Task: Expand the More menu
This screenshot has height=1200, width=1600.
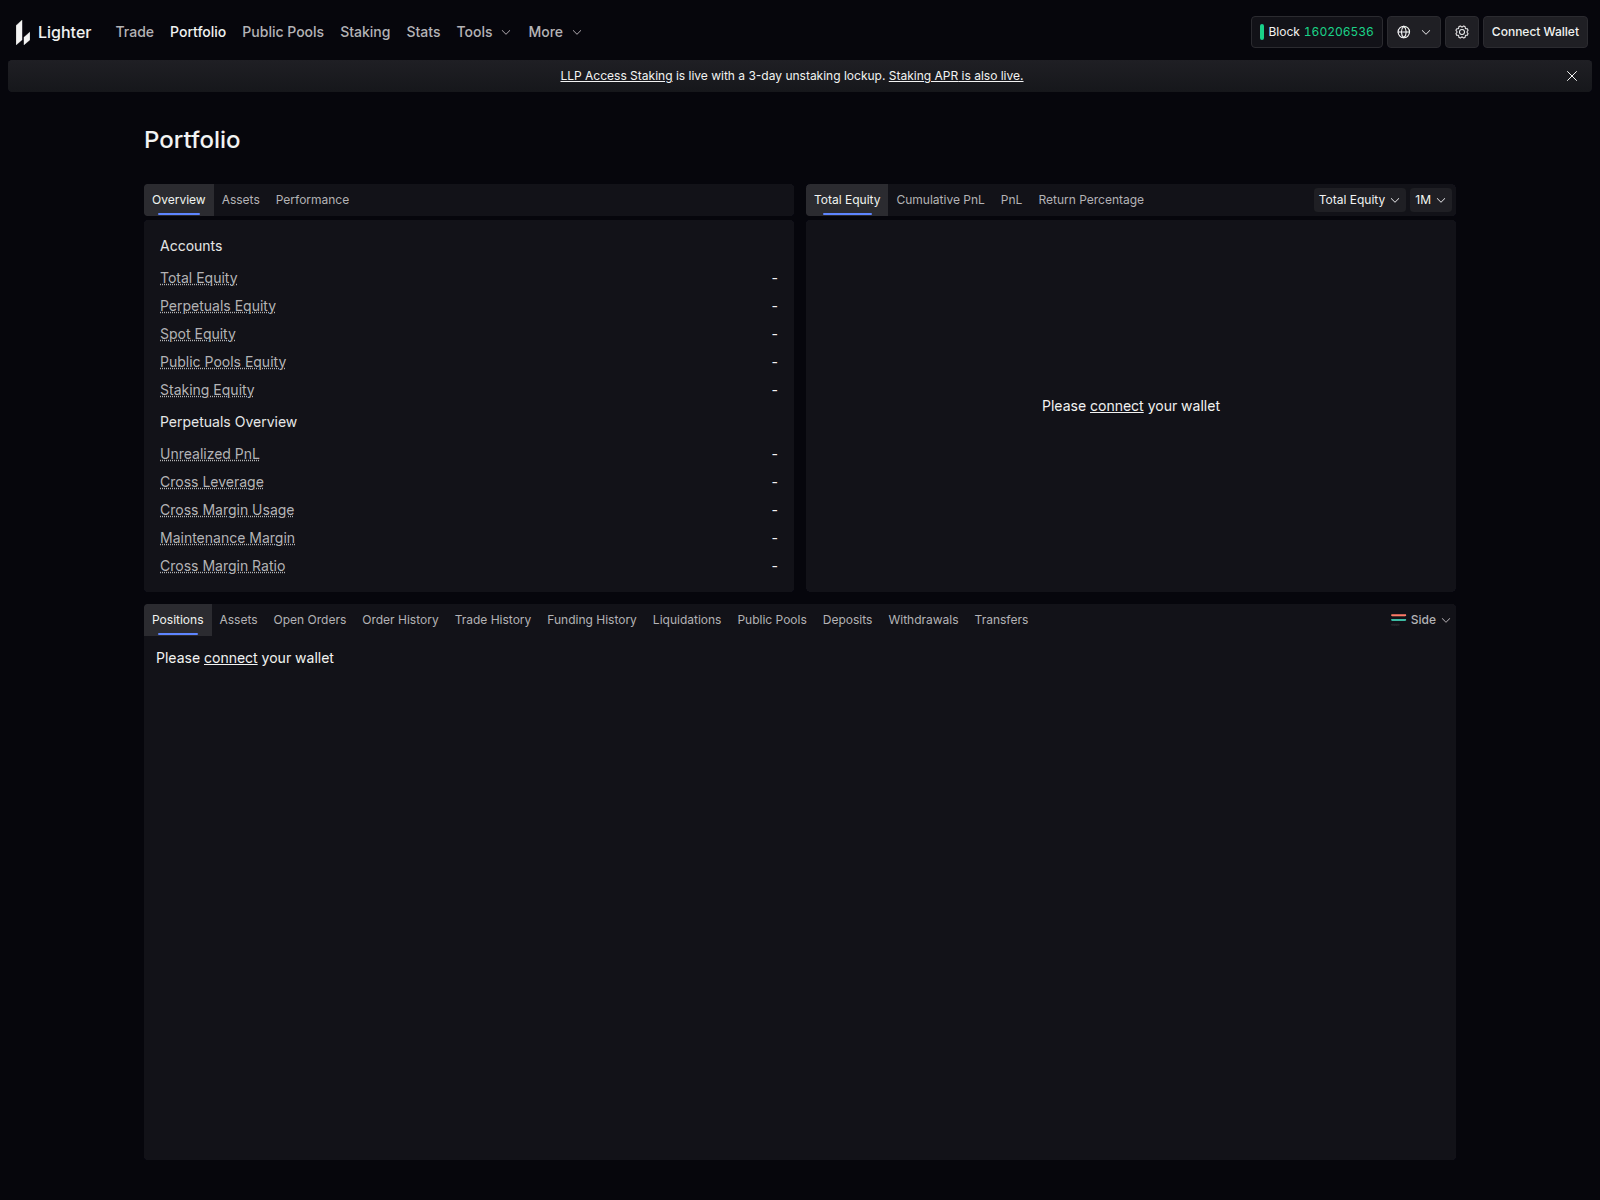Action: pos(555,32)
